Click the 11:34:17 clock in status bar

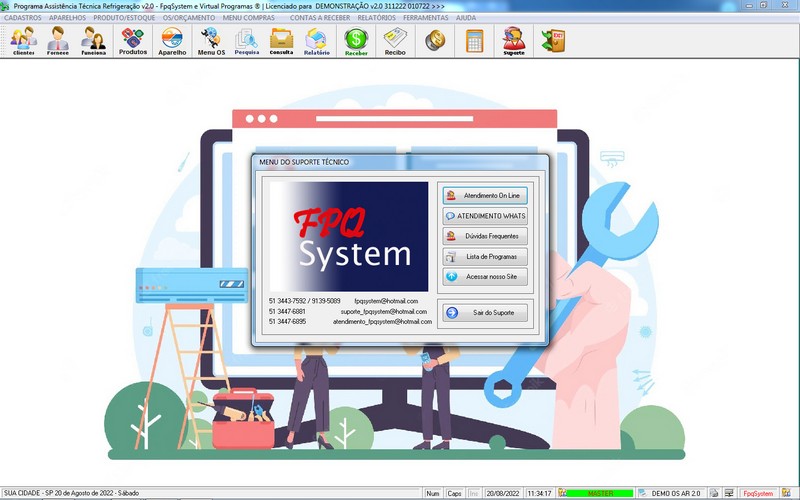[539, 493]
